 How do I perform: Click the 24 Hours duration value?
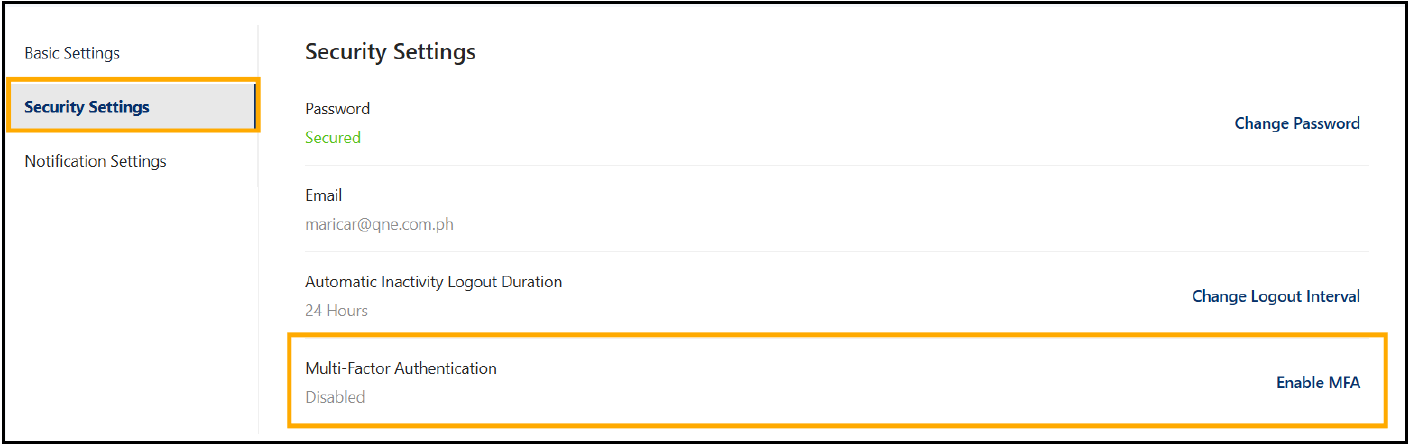pyautogui.click(x=336, y=311)
